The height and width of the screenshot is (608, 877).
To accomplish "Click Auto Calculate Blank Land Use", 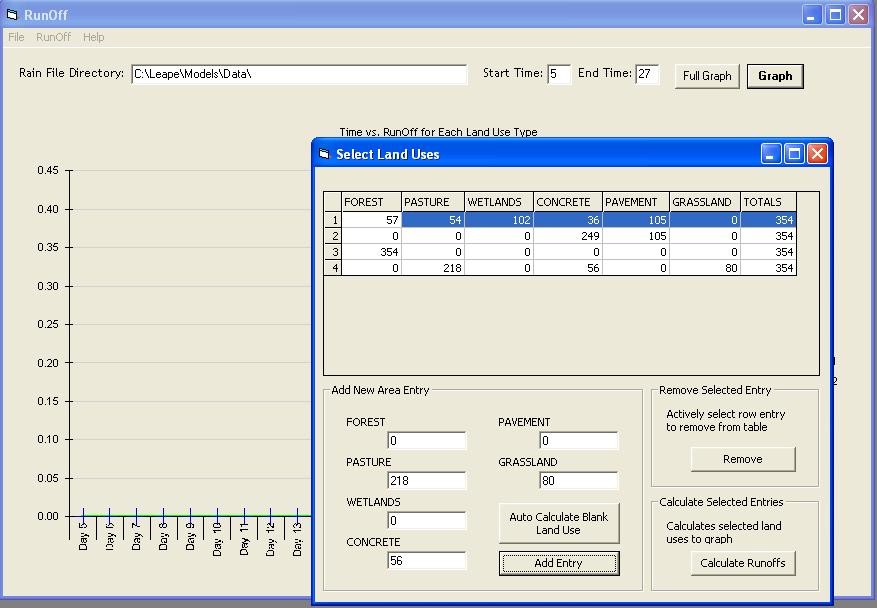I will (558, 522).
